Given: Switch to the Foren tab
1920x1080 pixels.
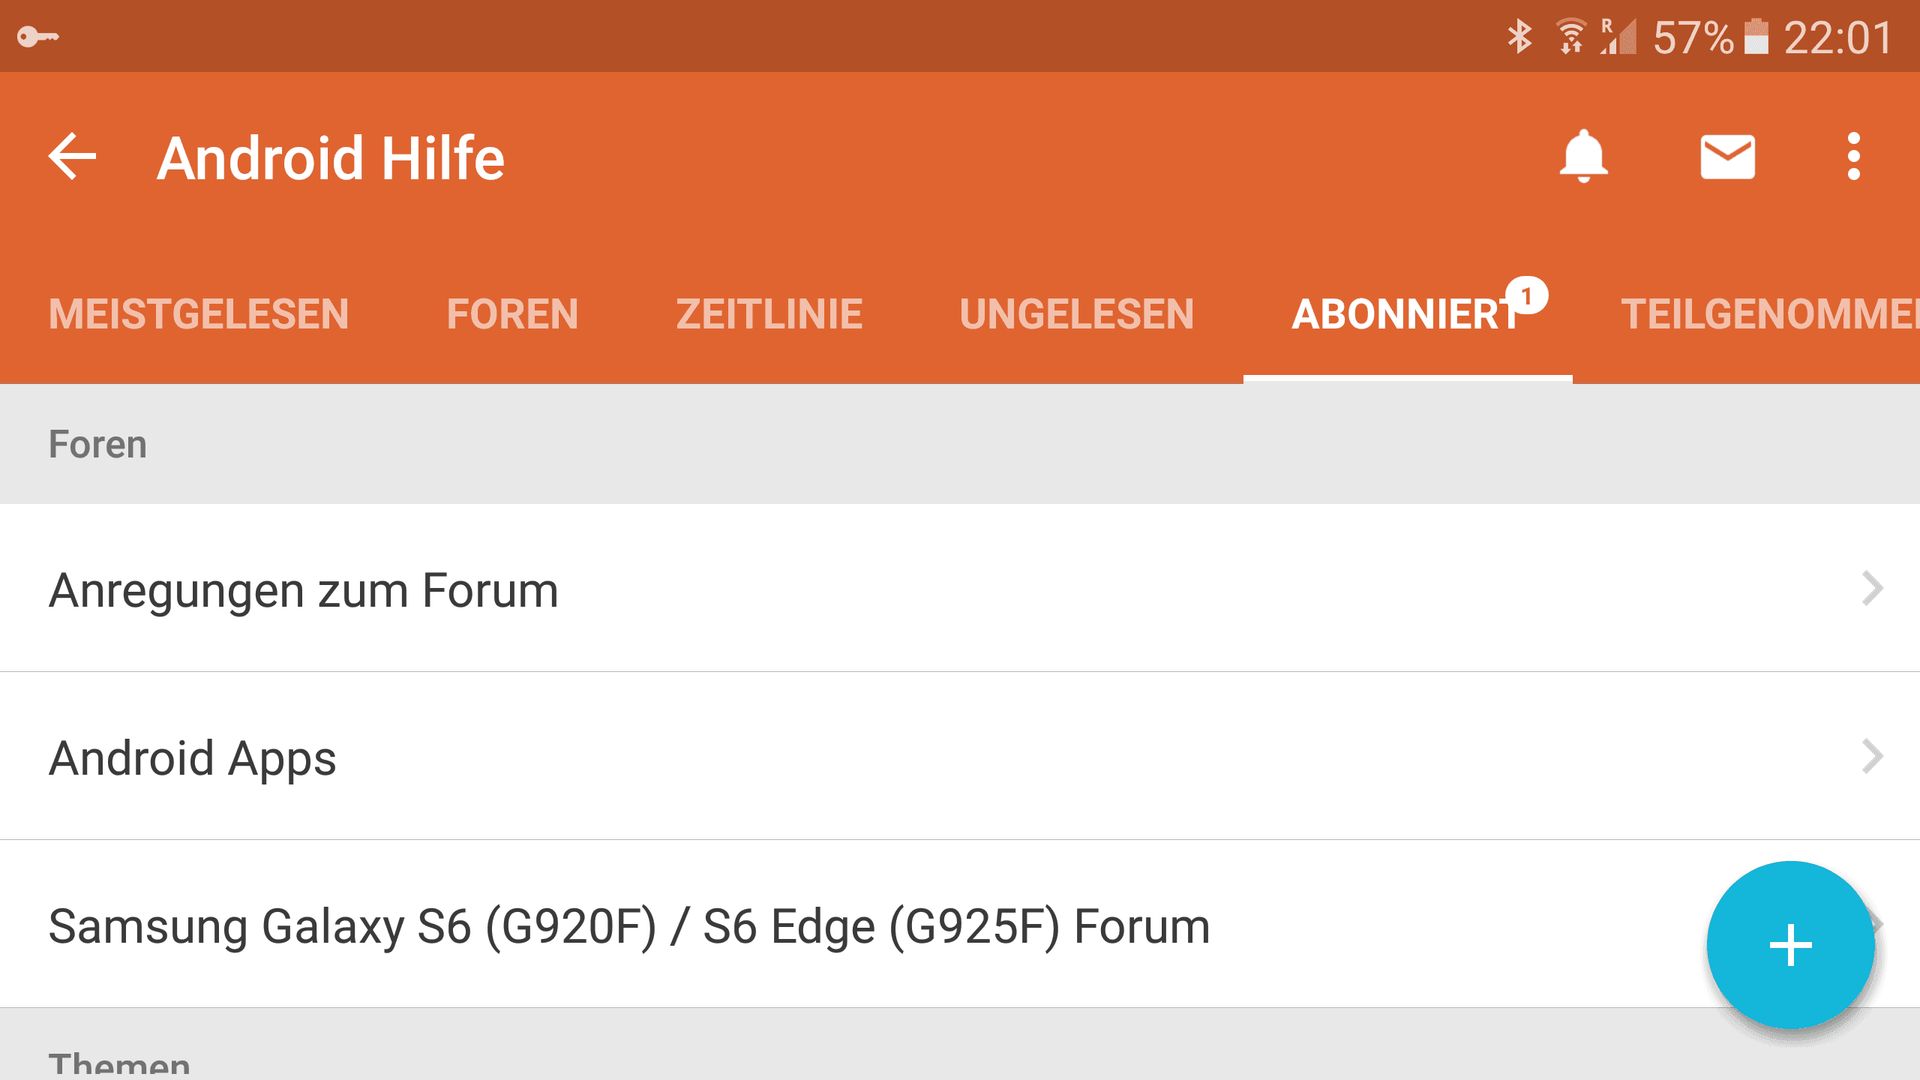Looking at the screenshot, I should (x=512, y=314).
